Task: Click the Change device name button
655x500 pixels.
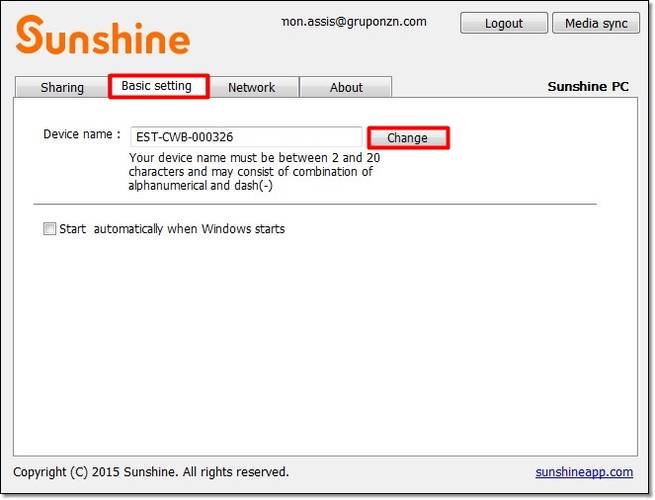Action: 408,137
